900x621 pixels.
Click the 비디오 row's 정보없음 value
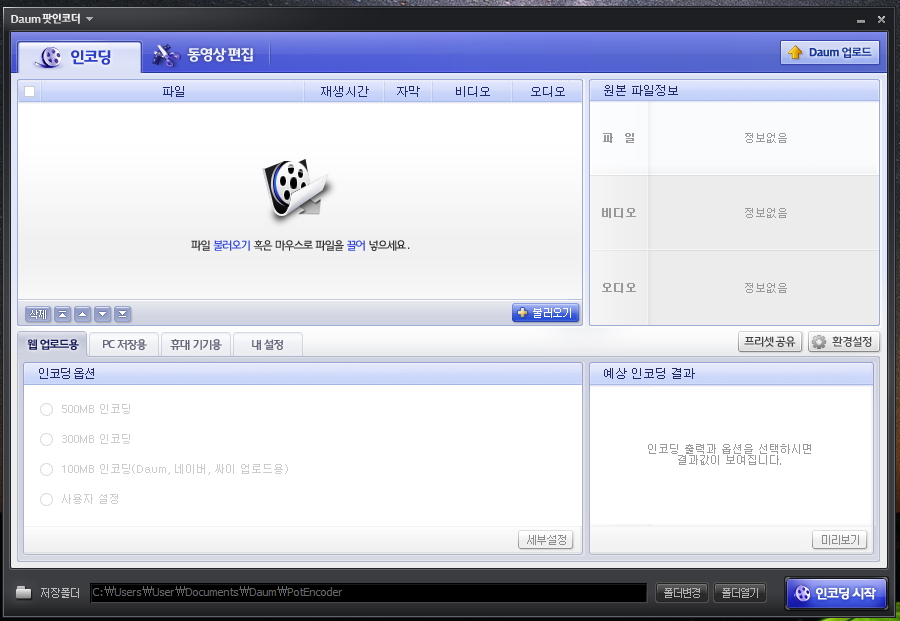pyautogui.click(x=766, y=213)
